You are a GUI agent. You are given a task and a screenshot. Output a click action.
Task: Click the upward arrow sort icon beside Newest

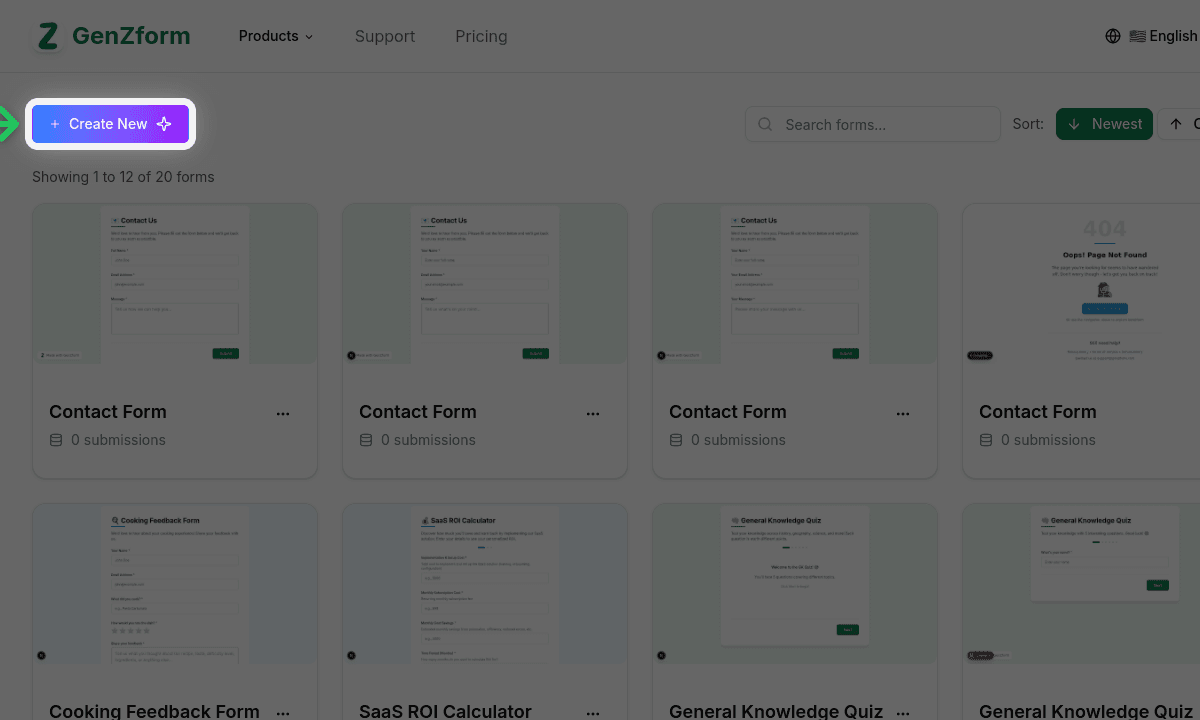(1177, 123)
